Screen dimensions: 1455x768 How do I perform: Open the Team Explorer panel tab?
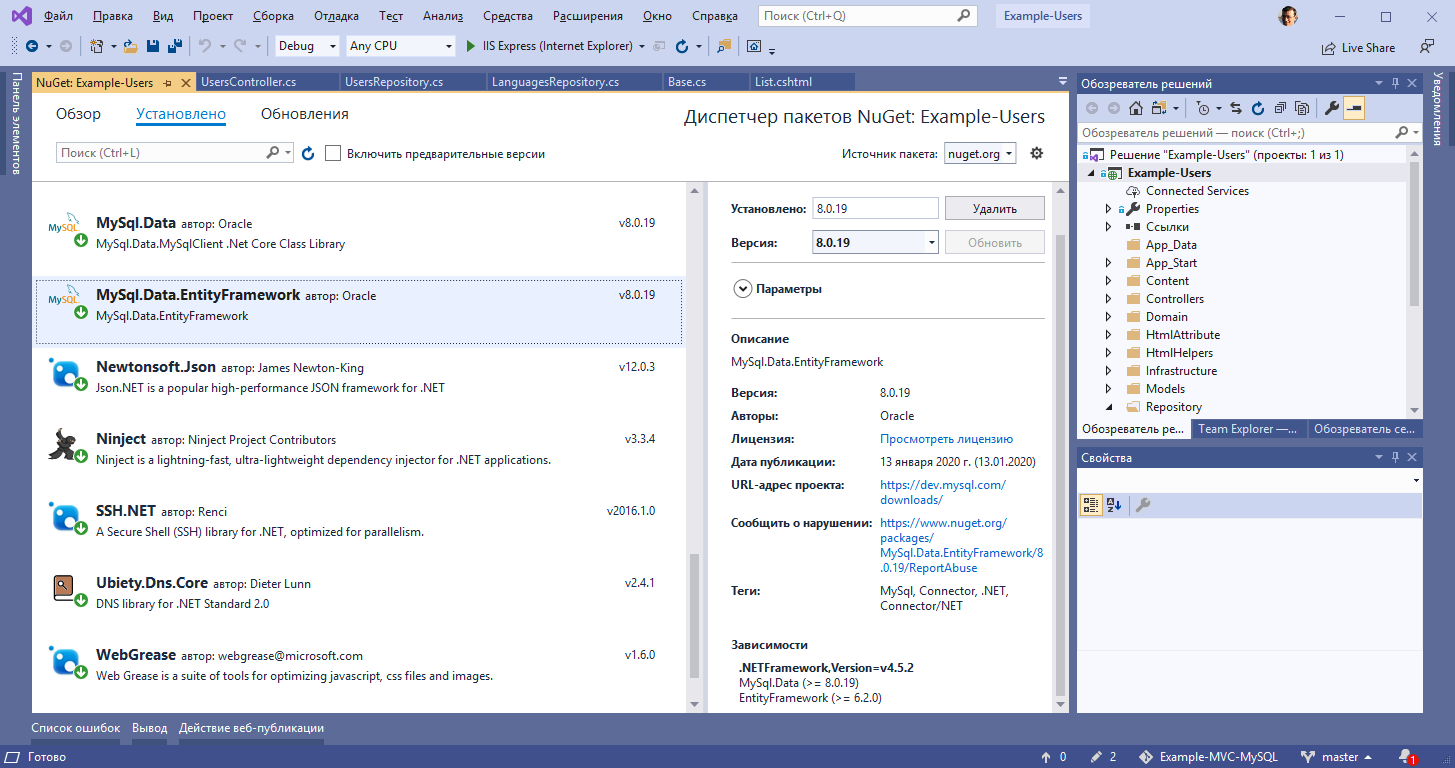coord(1249,429)
